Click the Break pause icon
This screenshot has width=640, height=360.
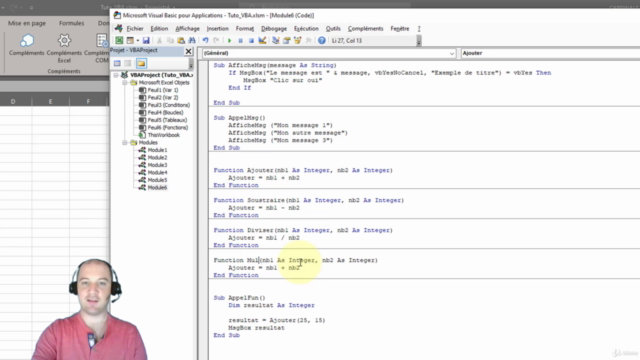[240, 40]
